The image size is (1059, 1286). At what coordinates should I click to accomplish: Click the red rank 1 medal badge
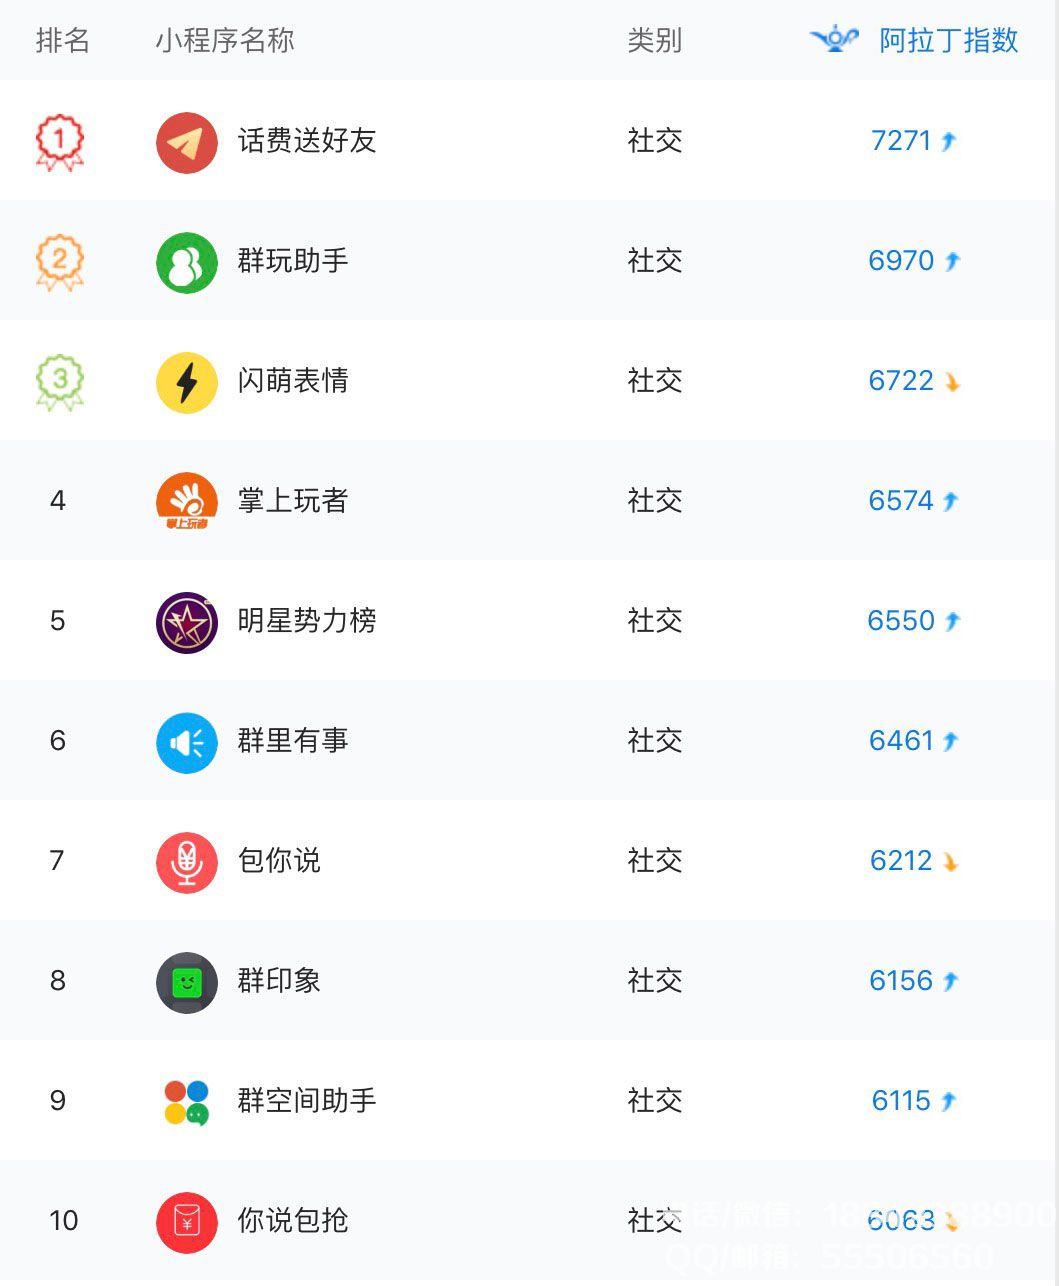click(60, 142)
